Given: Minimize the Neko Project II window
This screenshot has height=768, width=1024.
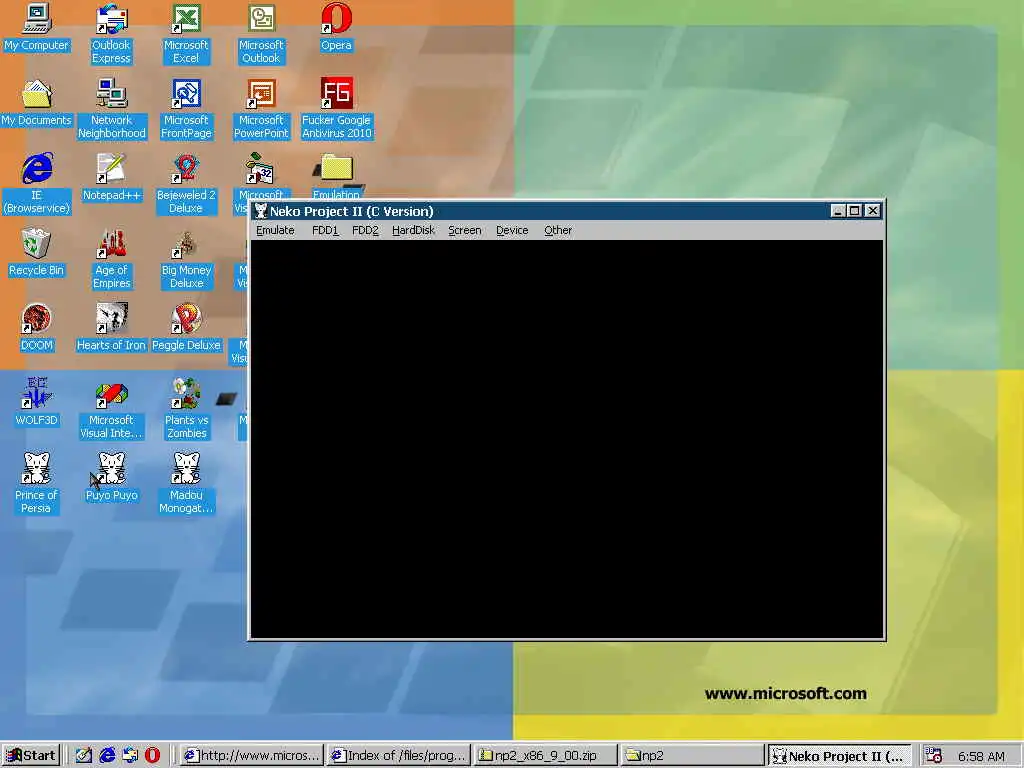Looking at the screenshot, I should (839, 211).
